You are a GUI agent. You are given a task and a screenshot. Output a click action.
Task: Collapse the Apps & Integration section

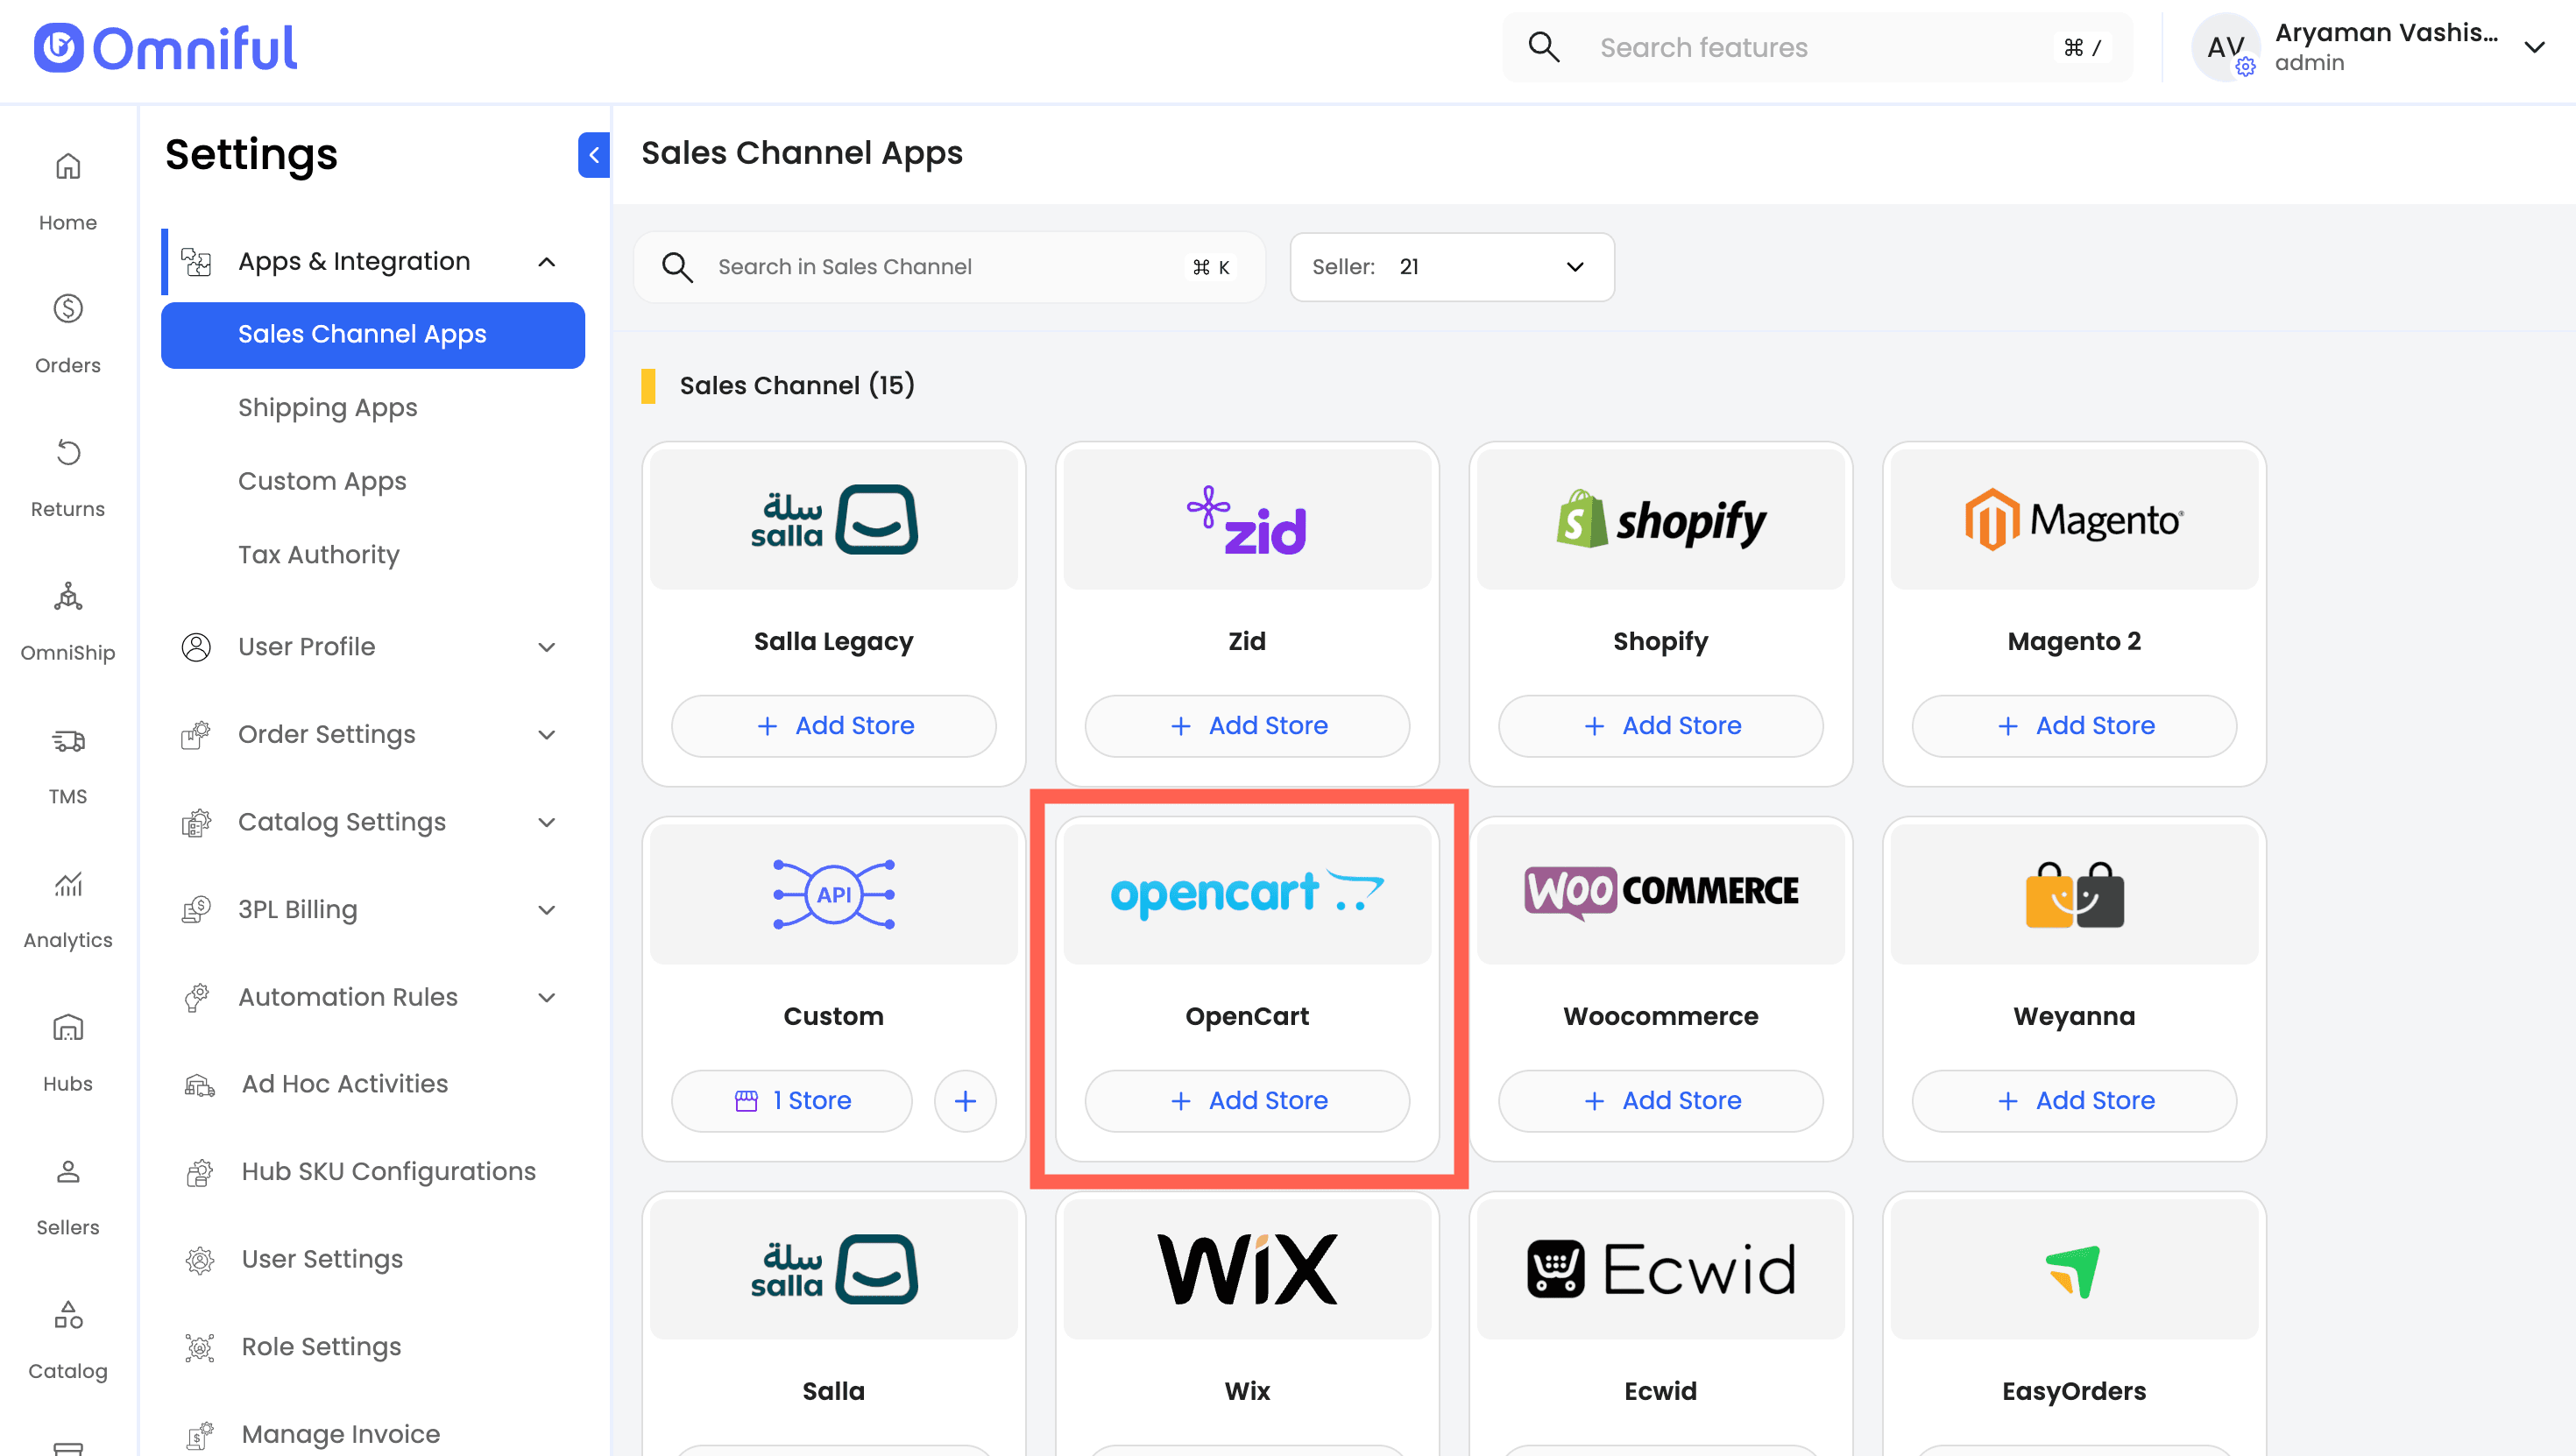546,262
